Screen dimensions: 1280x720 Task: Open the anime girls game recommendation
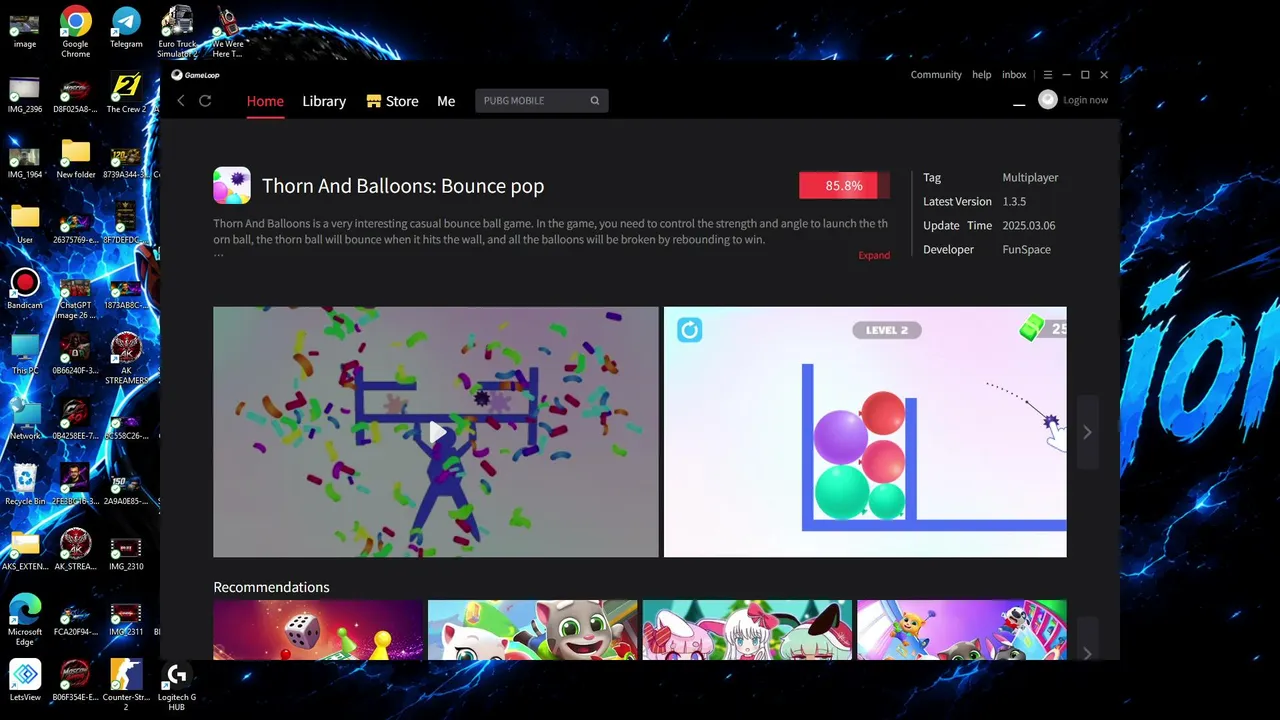pyautogui.click(x=747, y=630)
